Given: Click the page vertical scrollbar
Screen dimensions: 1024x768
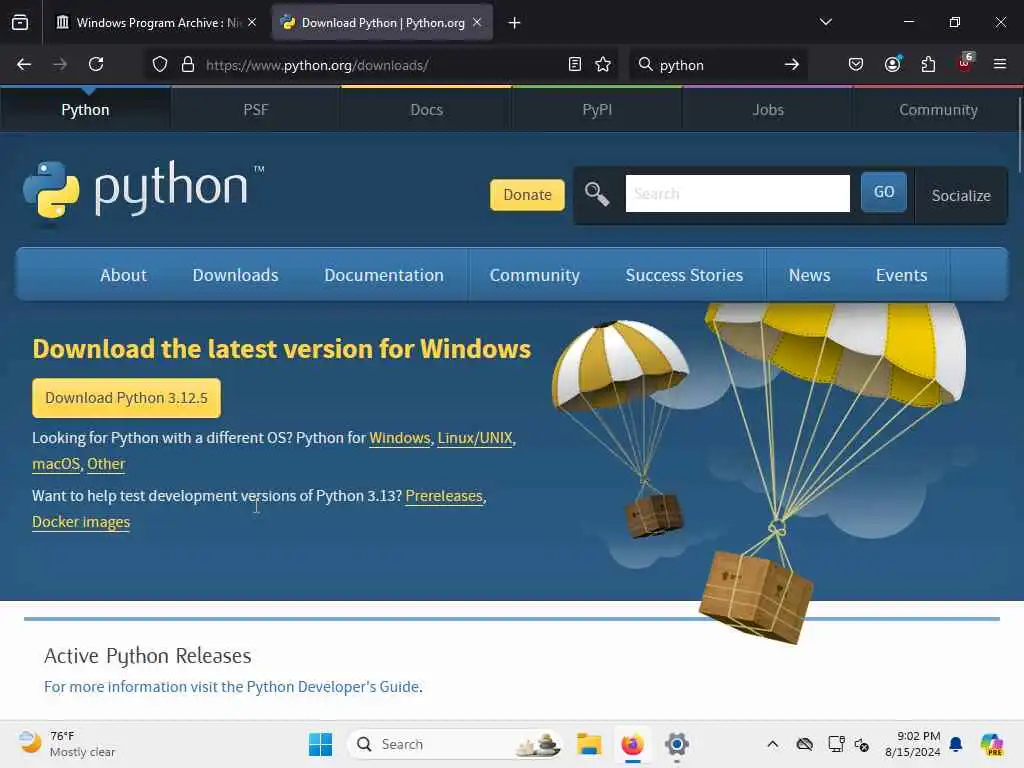Looking at the screenshot, I should click(x=1020, y=136).
